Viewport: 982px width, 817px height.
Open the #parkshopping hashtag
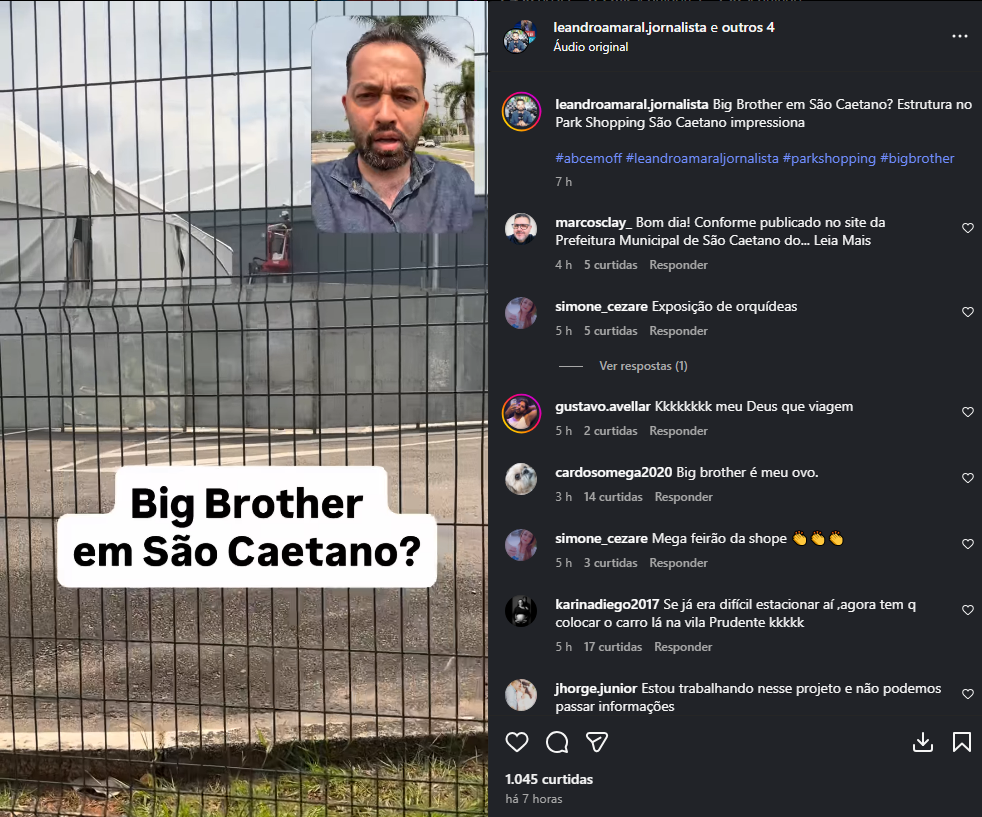829,158
